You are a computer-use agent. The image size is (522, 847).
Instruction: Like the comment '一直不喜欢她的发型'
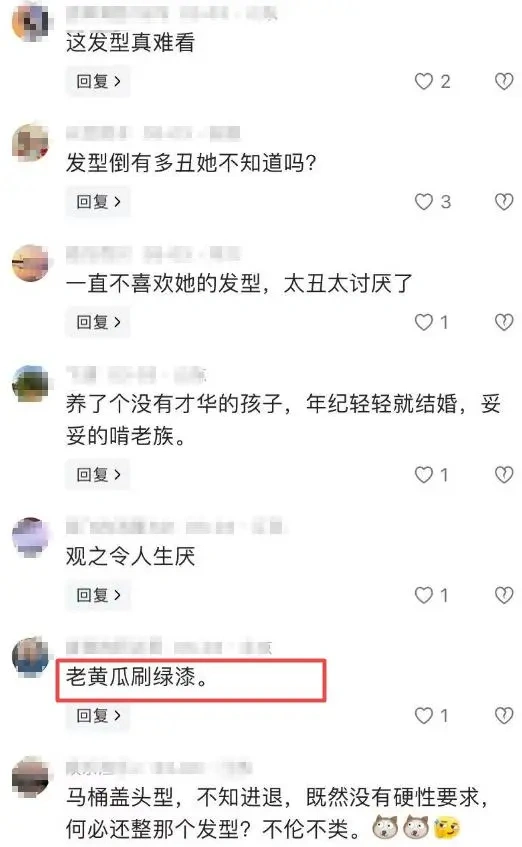[x=424, y=322]
